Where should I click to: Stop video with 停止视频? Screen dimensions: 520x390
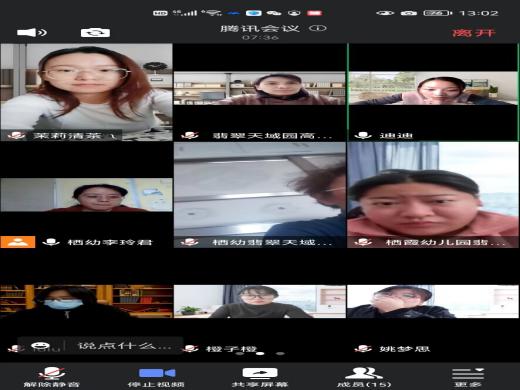[x=156, y=377]
